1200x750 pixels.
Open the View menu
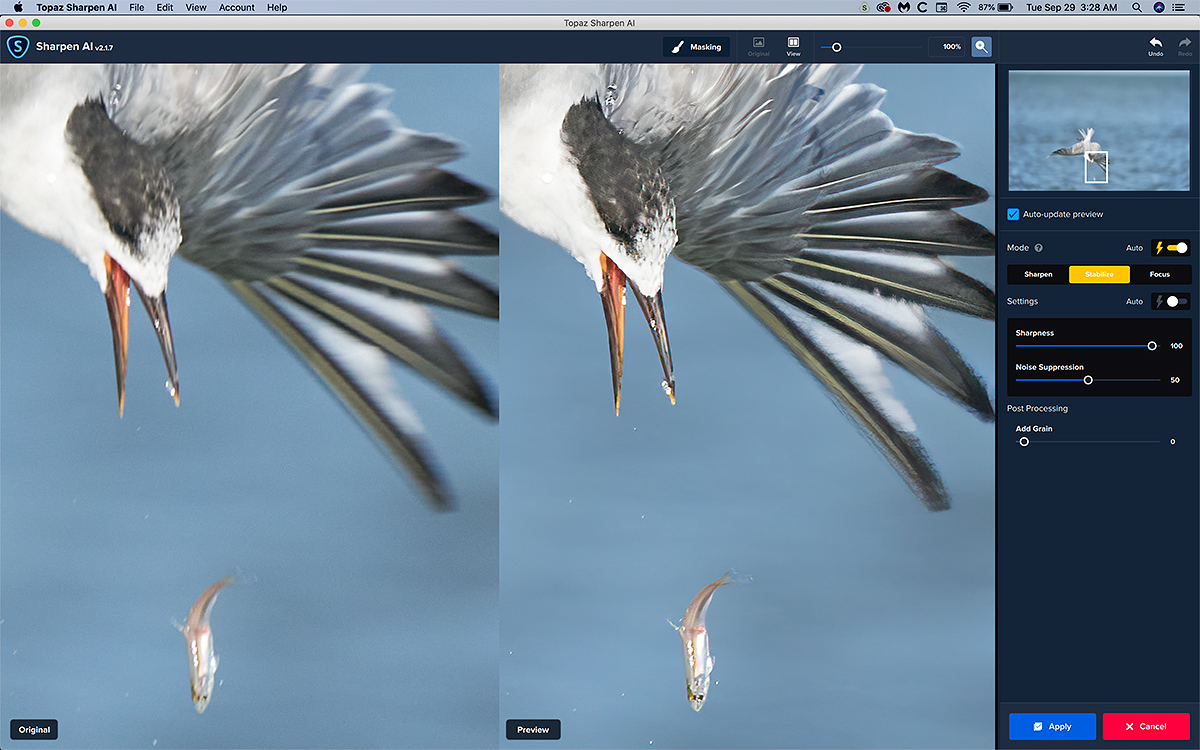pyautogui.click(x=196, y=7)
